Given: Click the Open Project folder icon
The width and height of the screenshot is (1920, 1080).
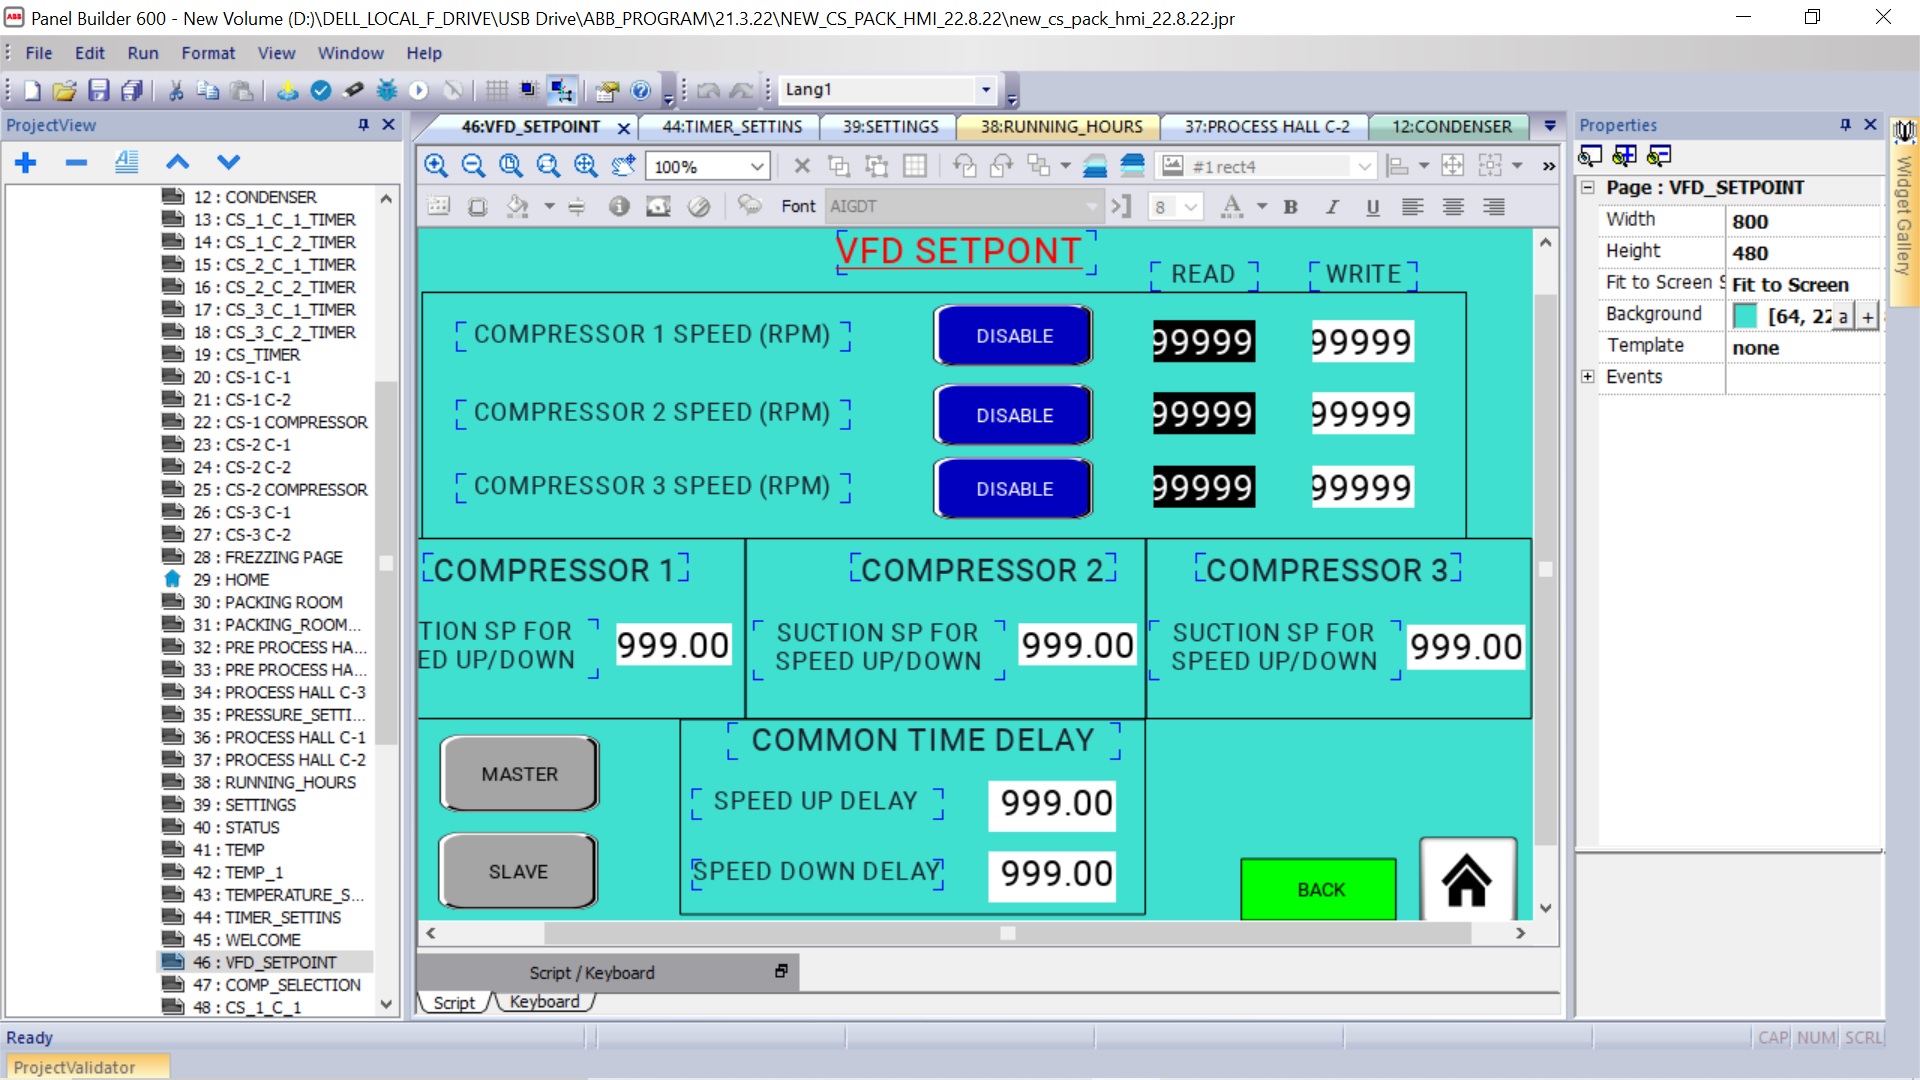Looking at the screenshot, I should (64, 91).
